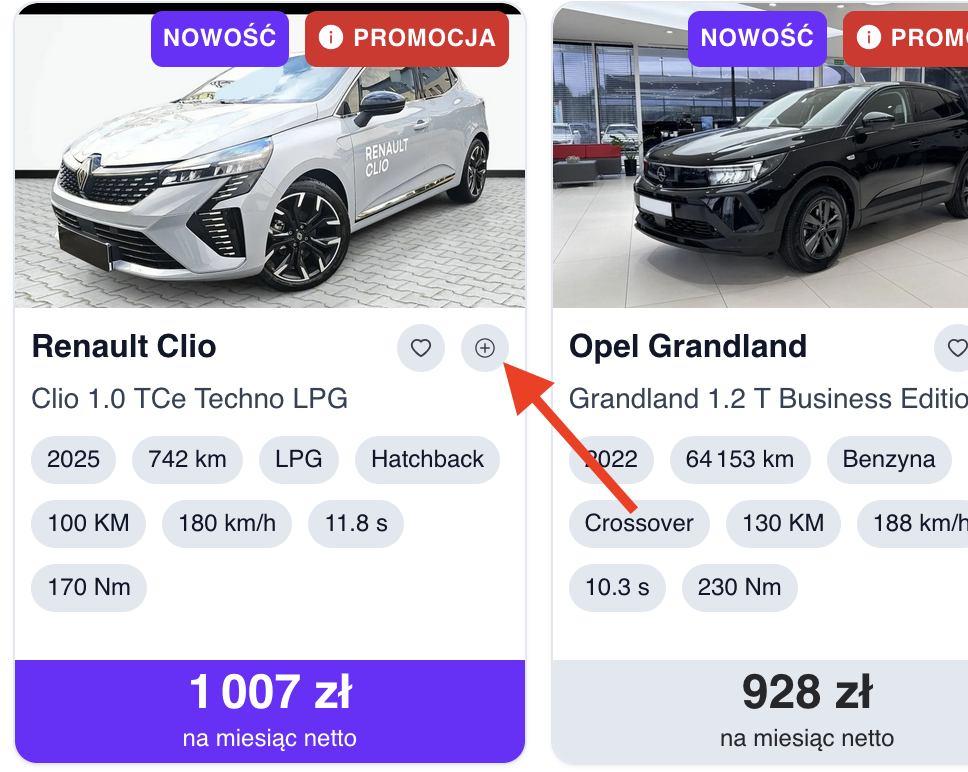
Task: Favorite the Opel Grandland with the heart icon
Action: coord(956,348)
